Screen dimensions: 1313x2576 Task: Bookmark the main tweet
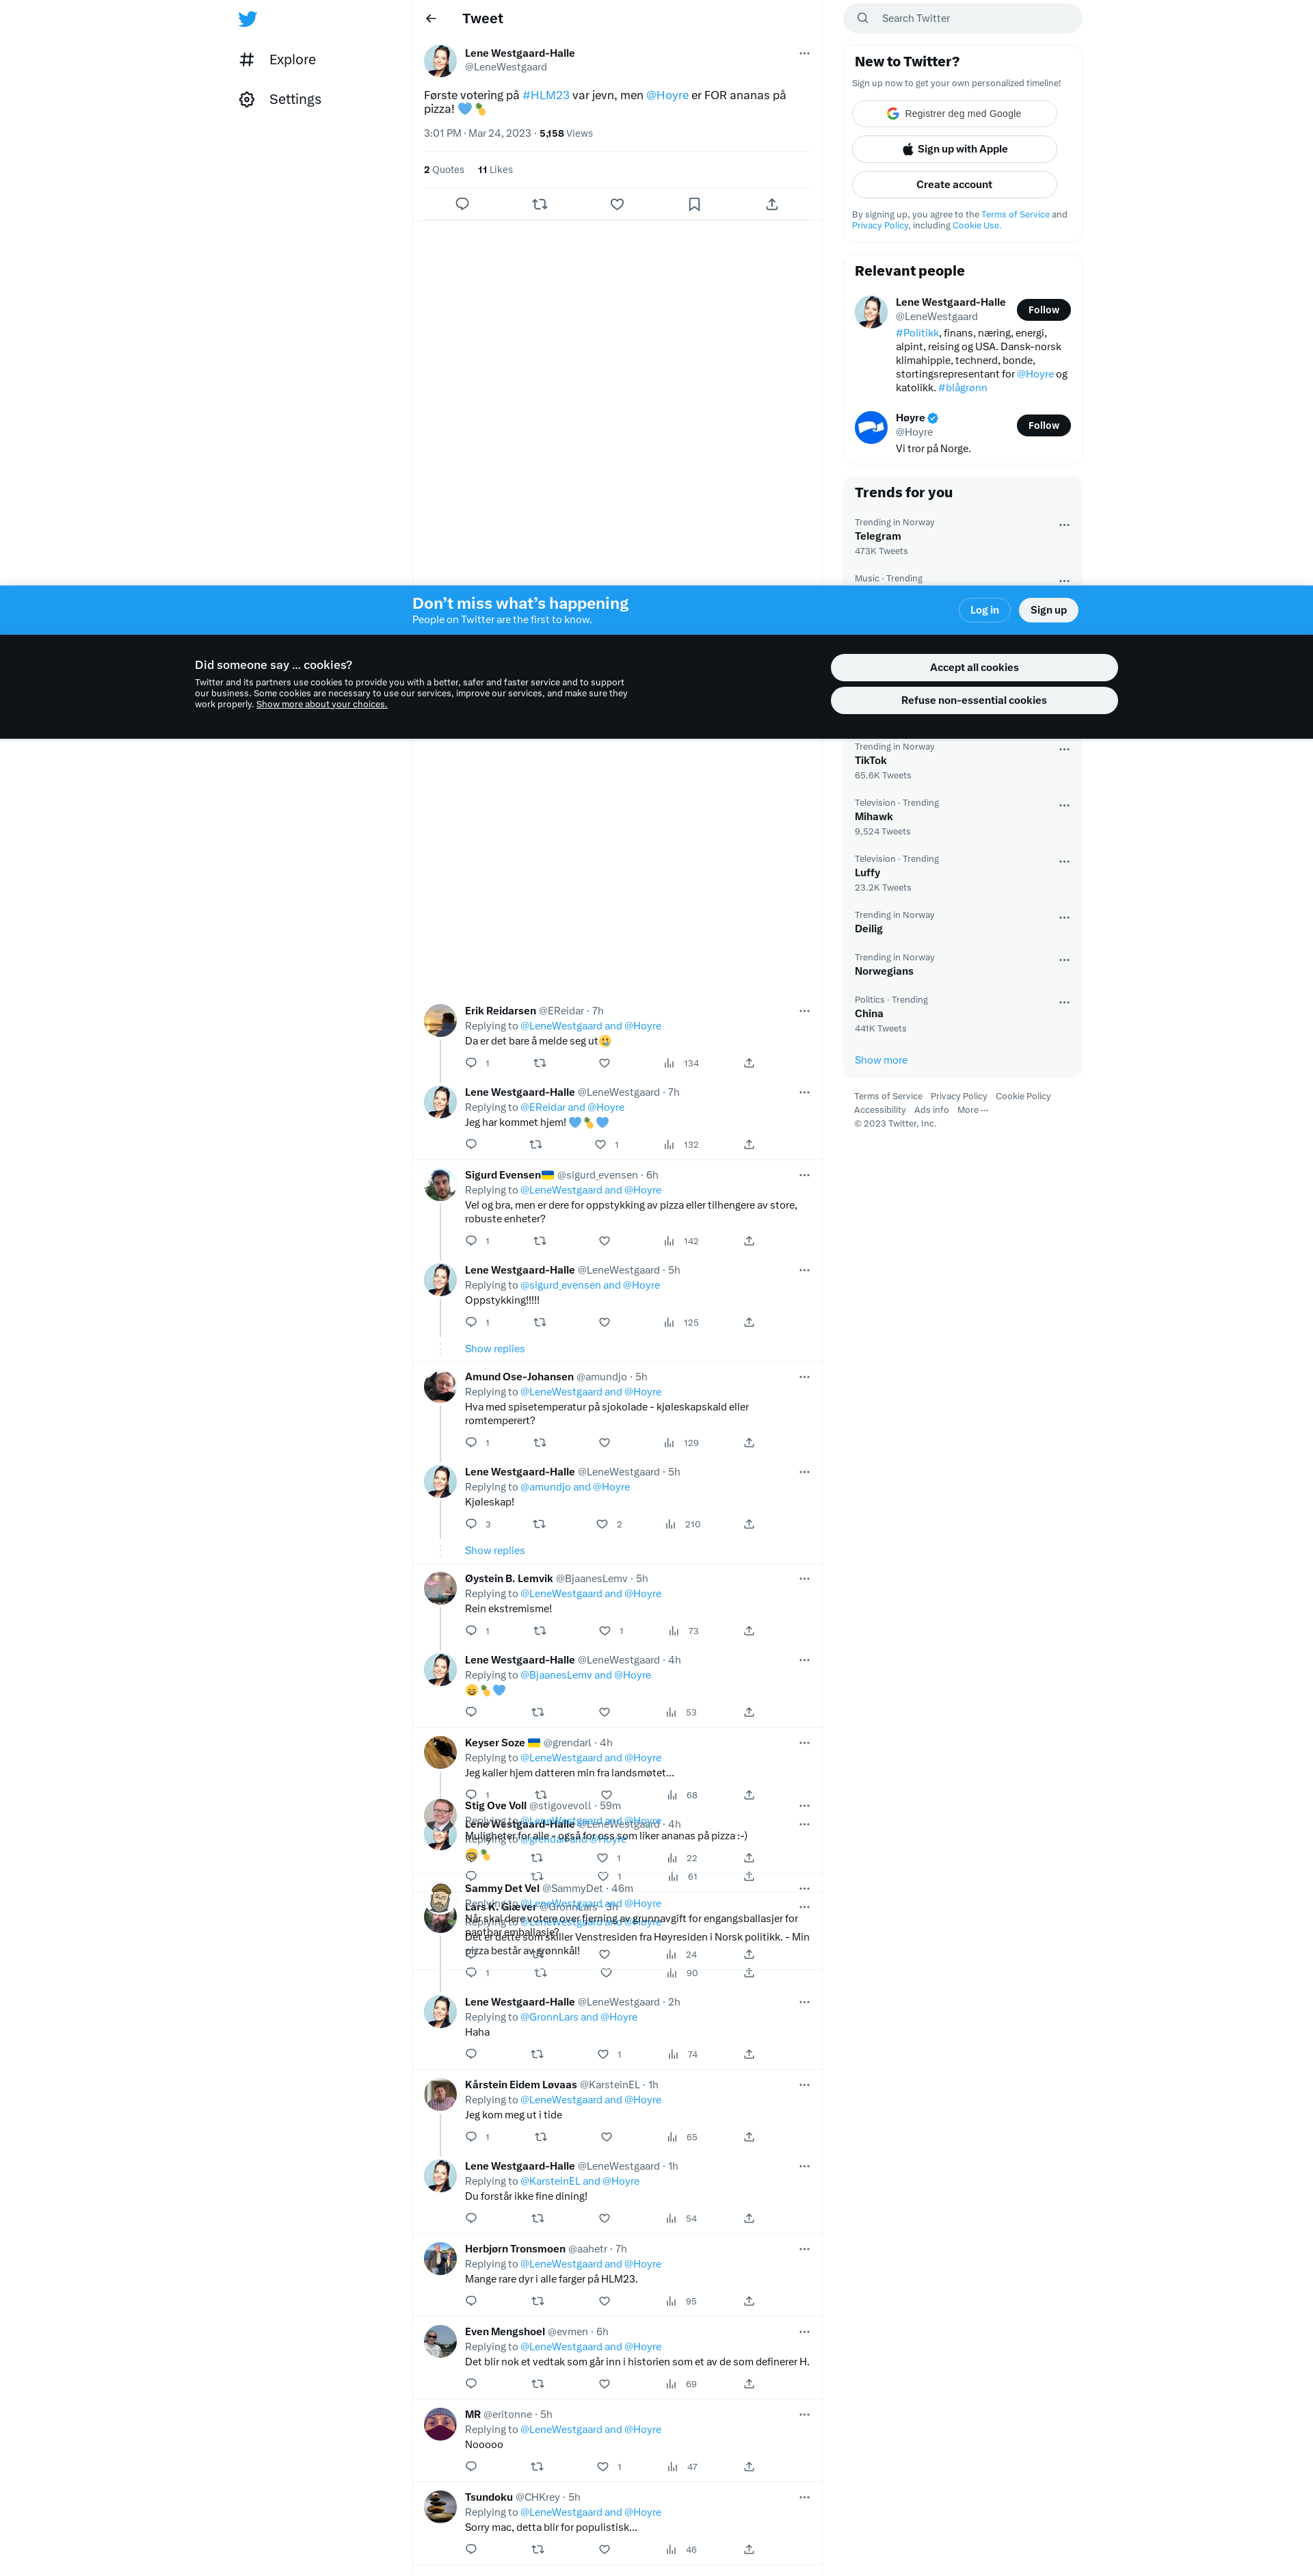(x=694, y=204)
